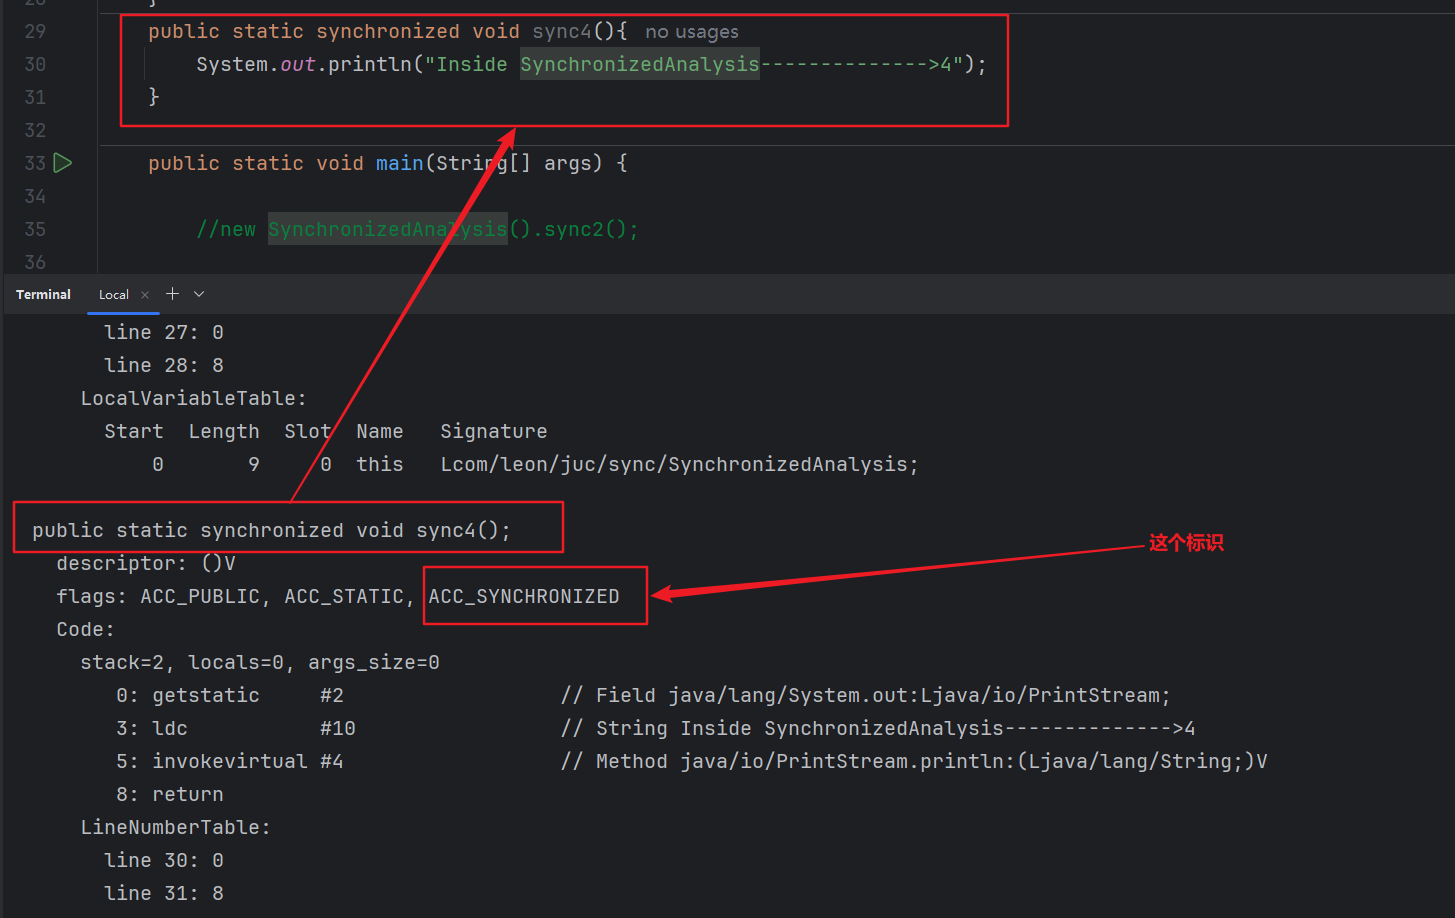Set breakpoint at gutter line 35
The height and width of the screenshot is (918, 1455).
[x=35, y=229]
